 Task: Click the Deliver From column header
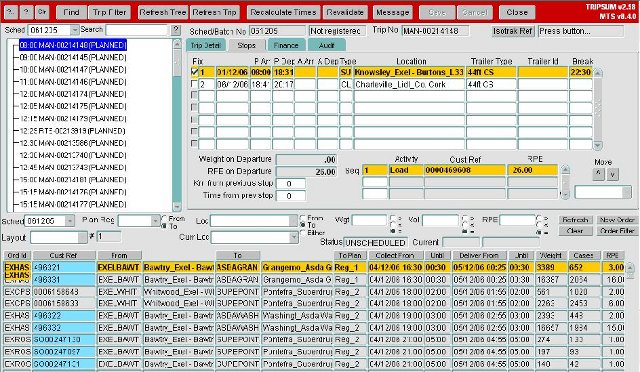click(479, 256)
